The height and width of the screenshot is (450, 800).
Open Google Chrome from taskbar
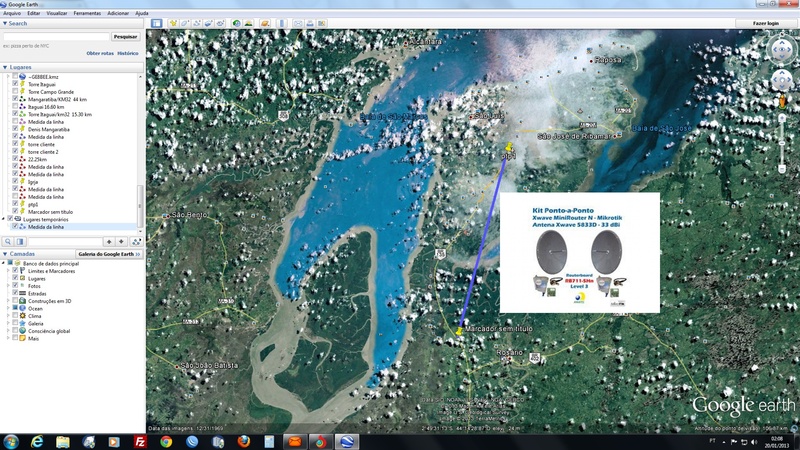pyautogui.click(x=166, y=442)
